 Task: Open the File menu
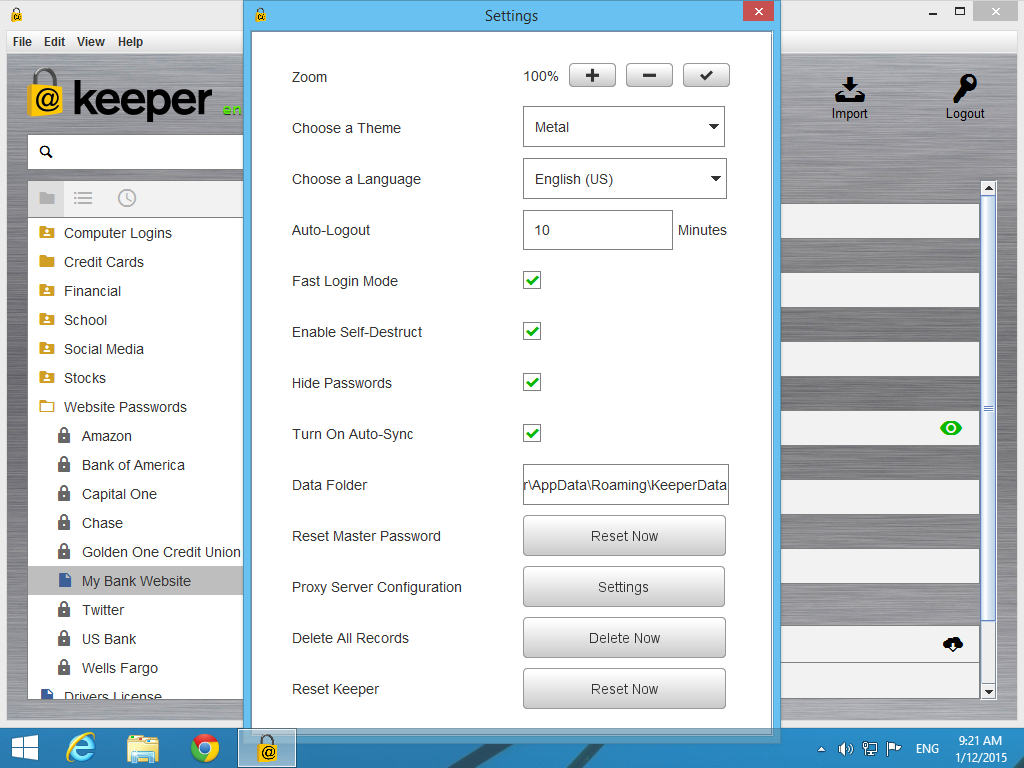tap(22, 42)
